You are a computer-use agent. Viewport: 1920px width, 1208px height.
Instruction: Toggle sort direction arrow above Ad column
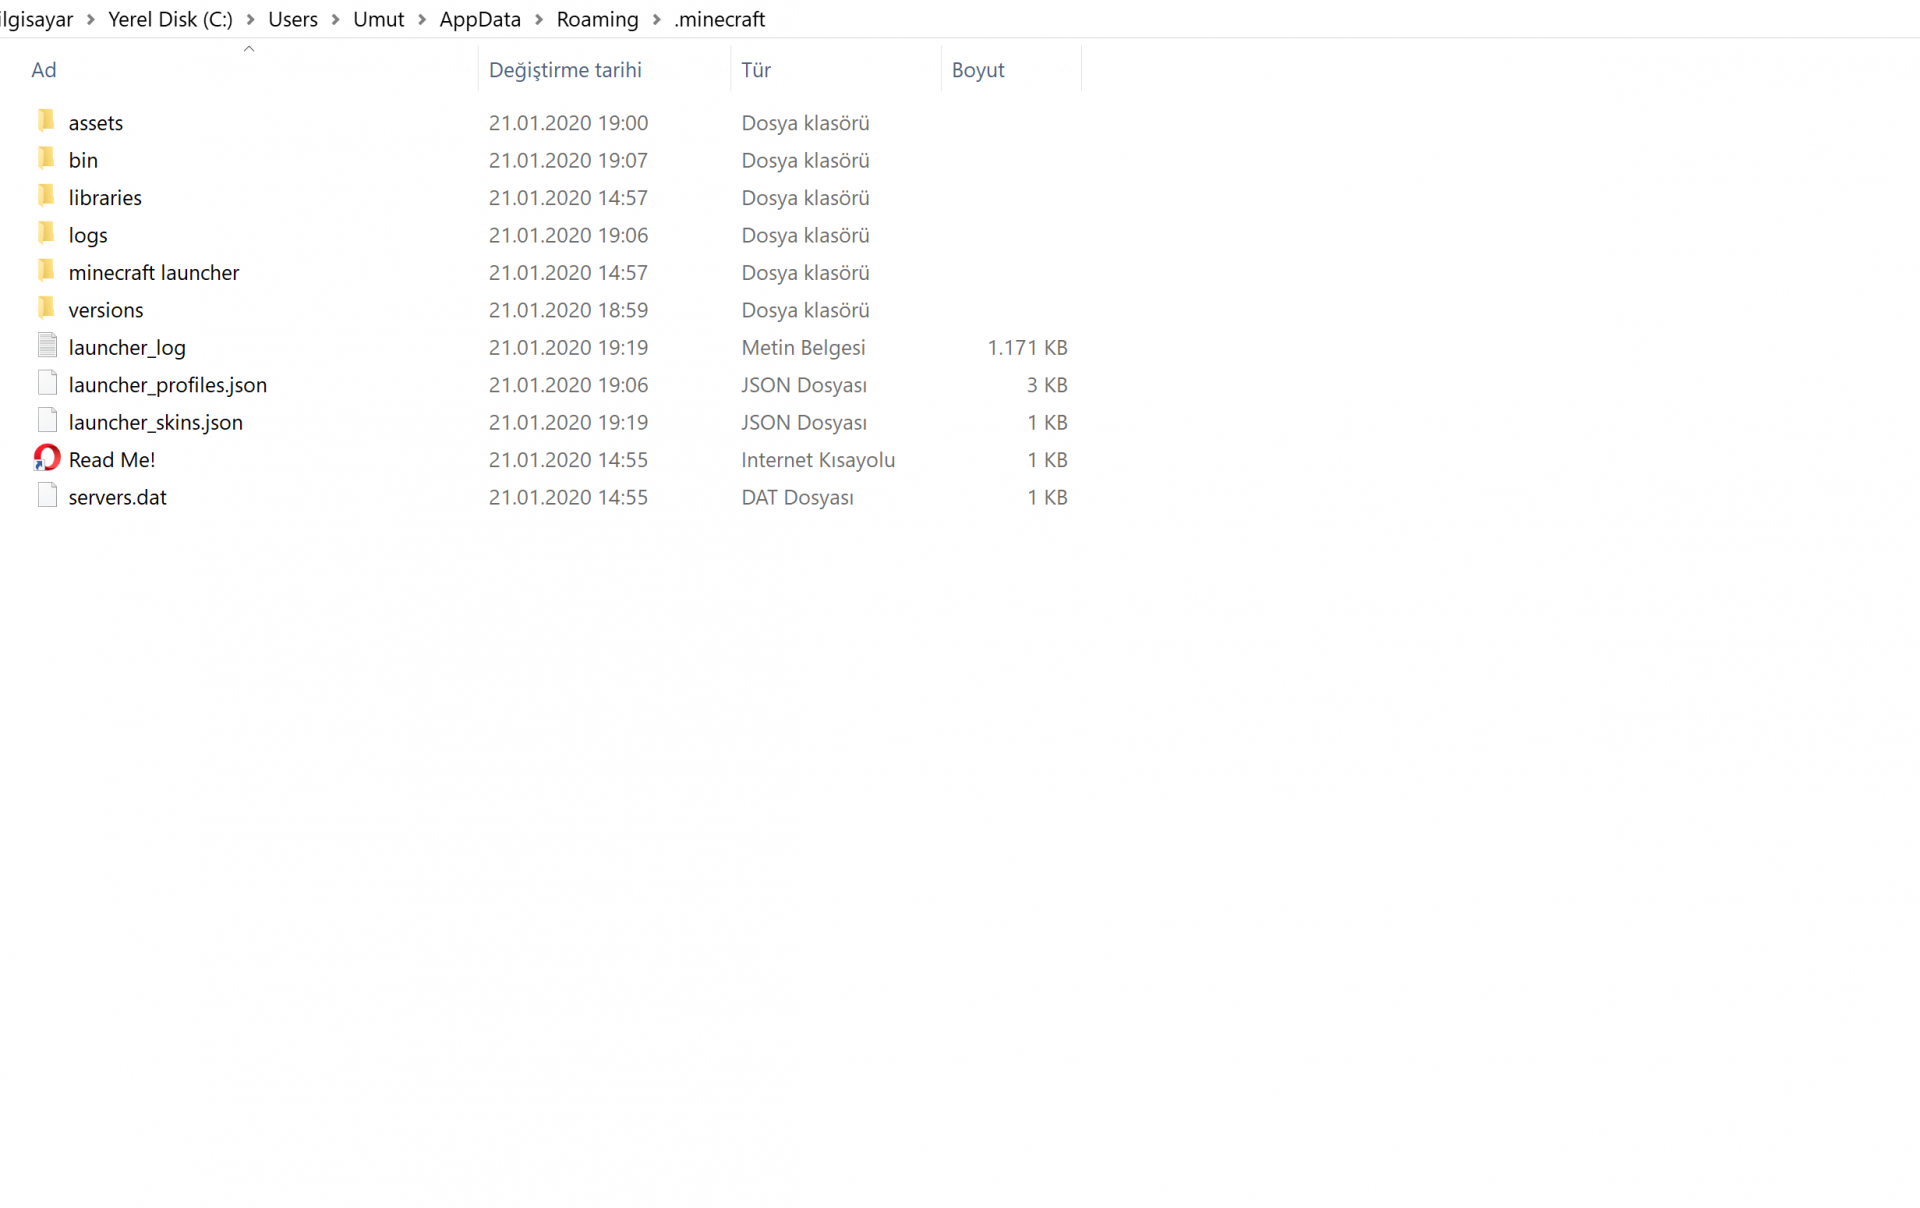coord(249,48)
